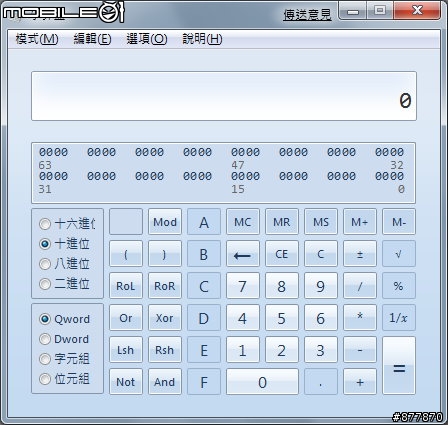Select Dword radio button
The width and height of the screenshot is (448, 425).
[45, 339]
